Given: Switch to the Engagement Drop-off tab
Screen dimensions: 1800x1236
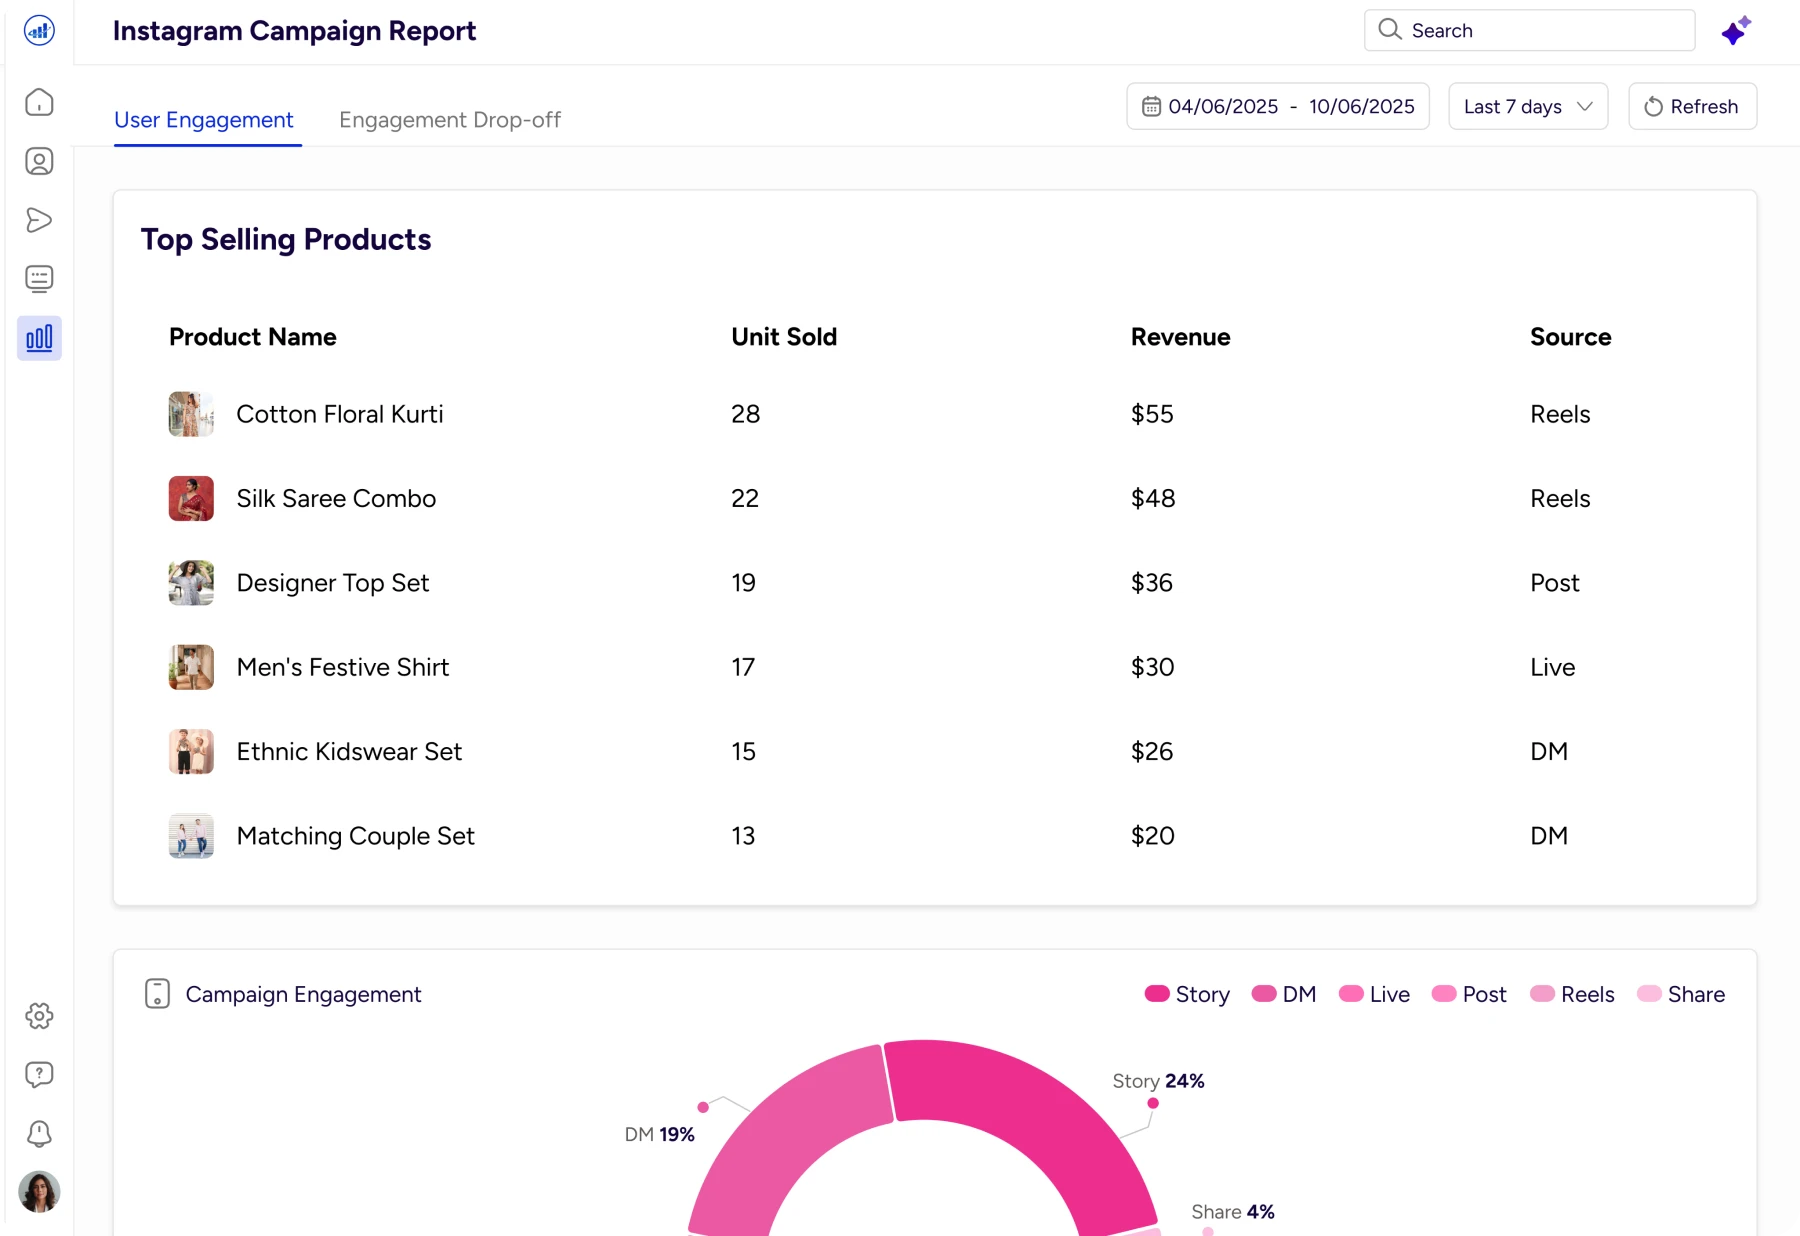Looking at the screenshot, I should coord(450,120).
